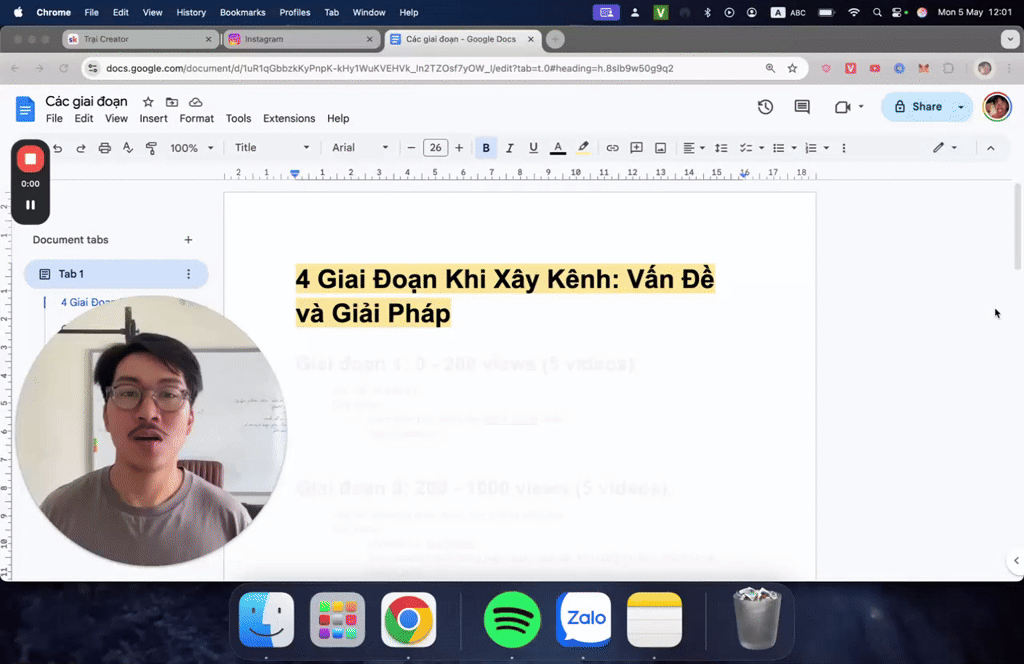Show the side panel arrow at right edge
Viewport: 1024px width, 664px height.
click(1016, 561)
